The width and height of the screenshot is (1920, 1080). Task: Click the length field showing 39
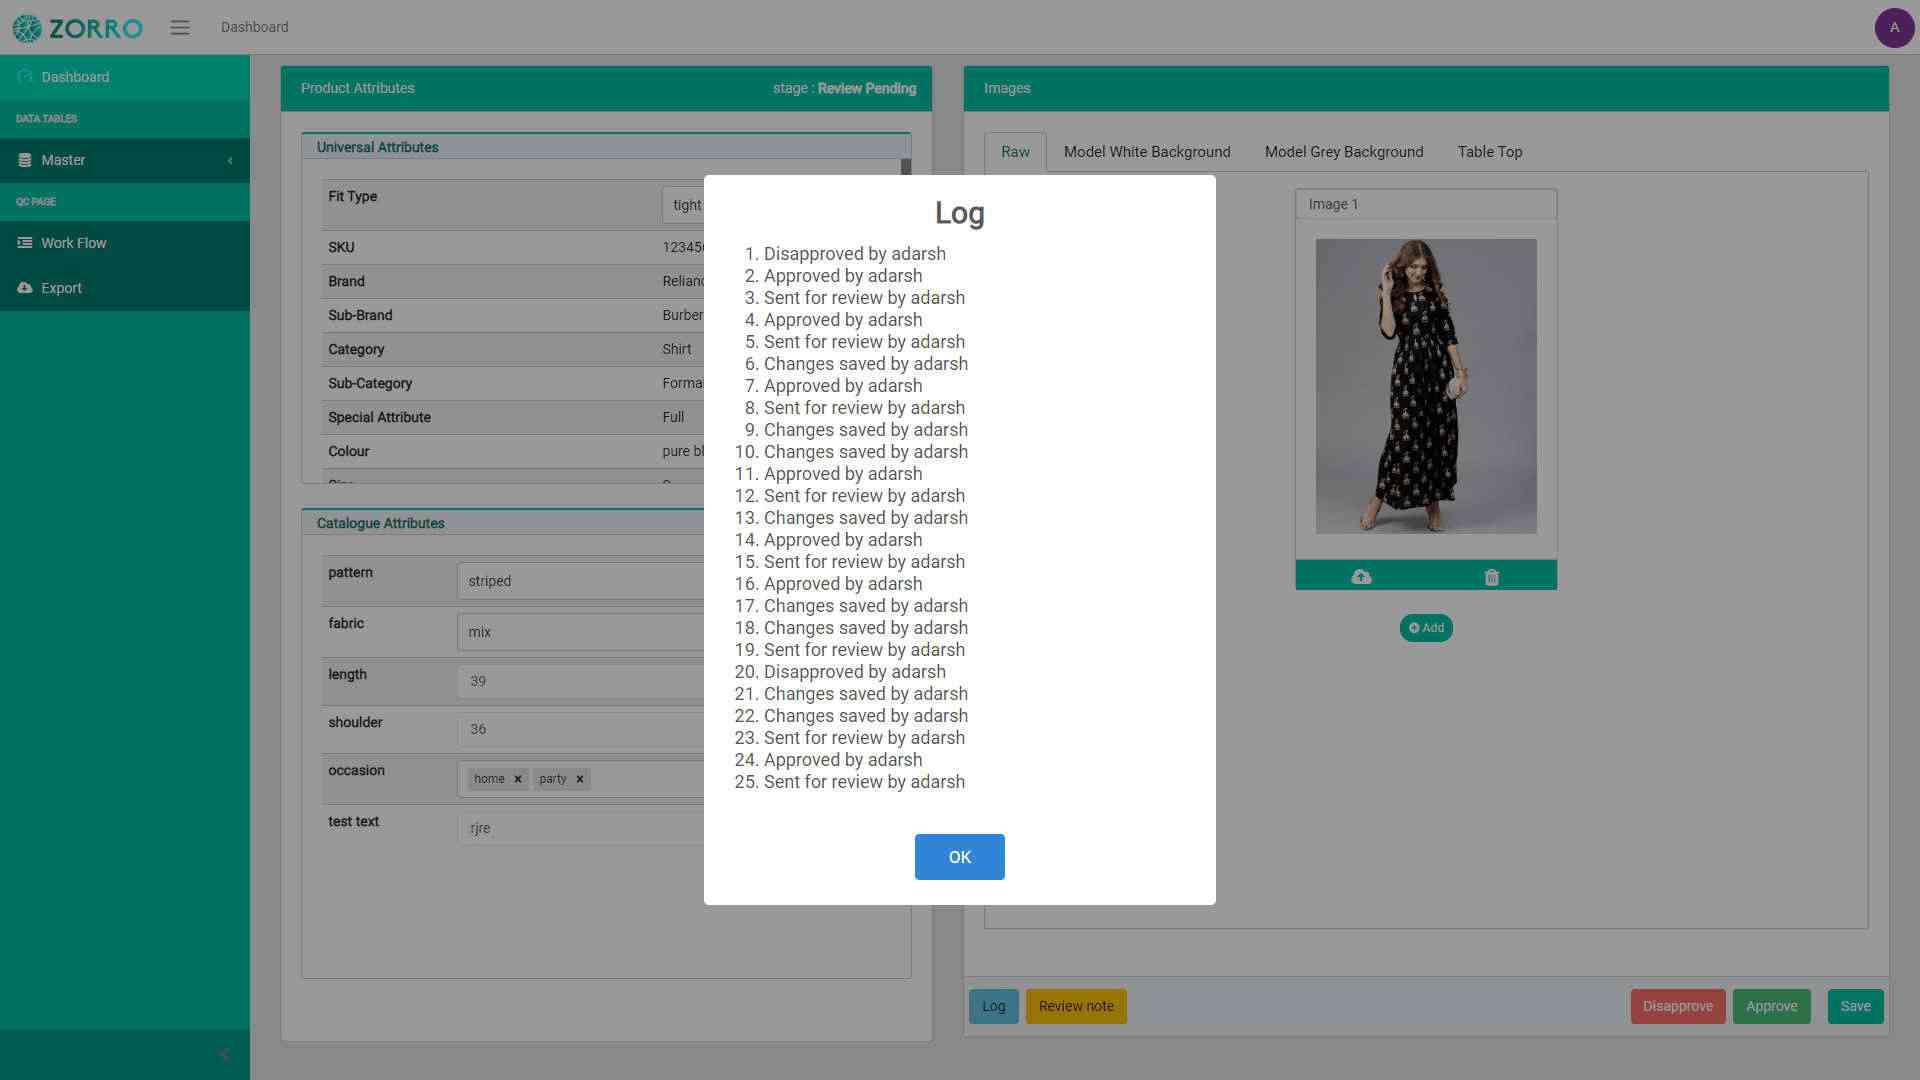(x=581, y=681)
